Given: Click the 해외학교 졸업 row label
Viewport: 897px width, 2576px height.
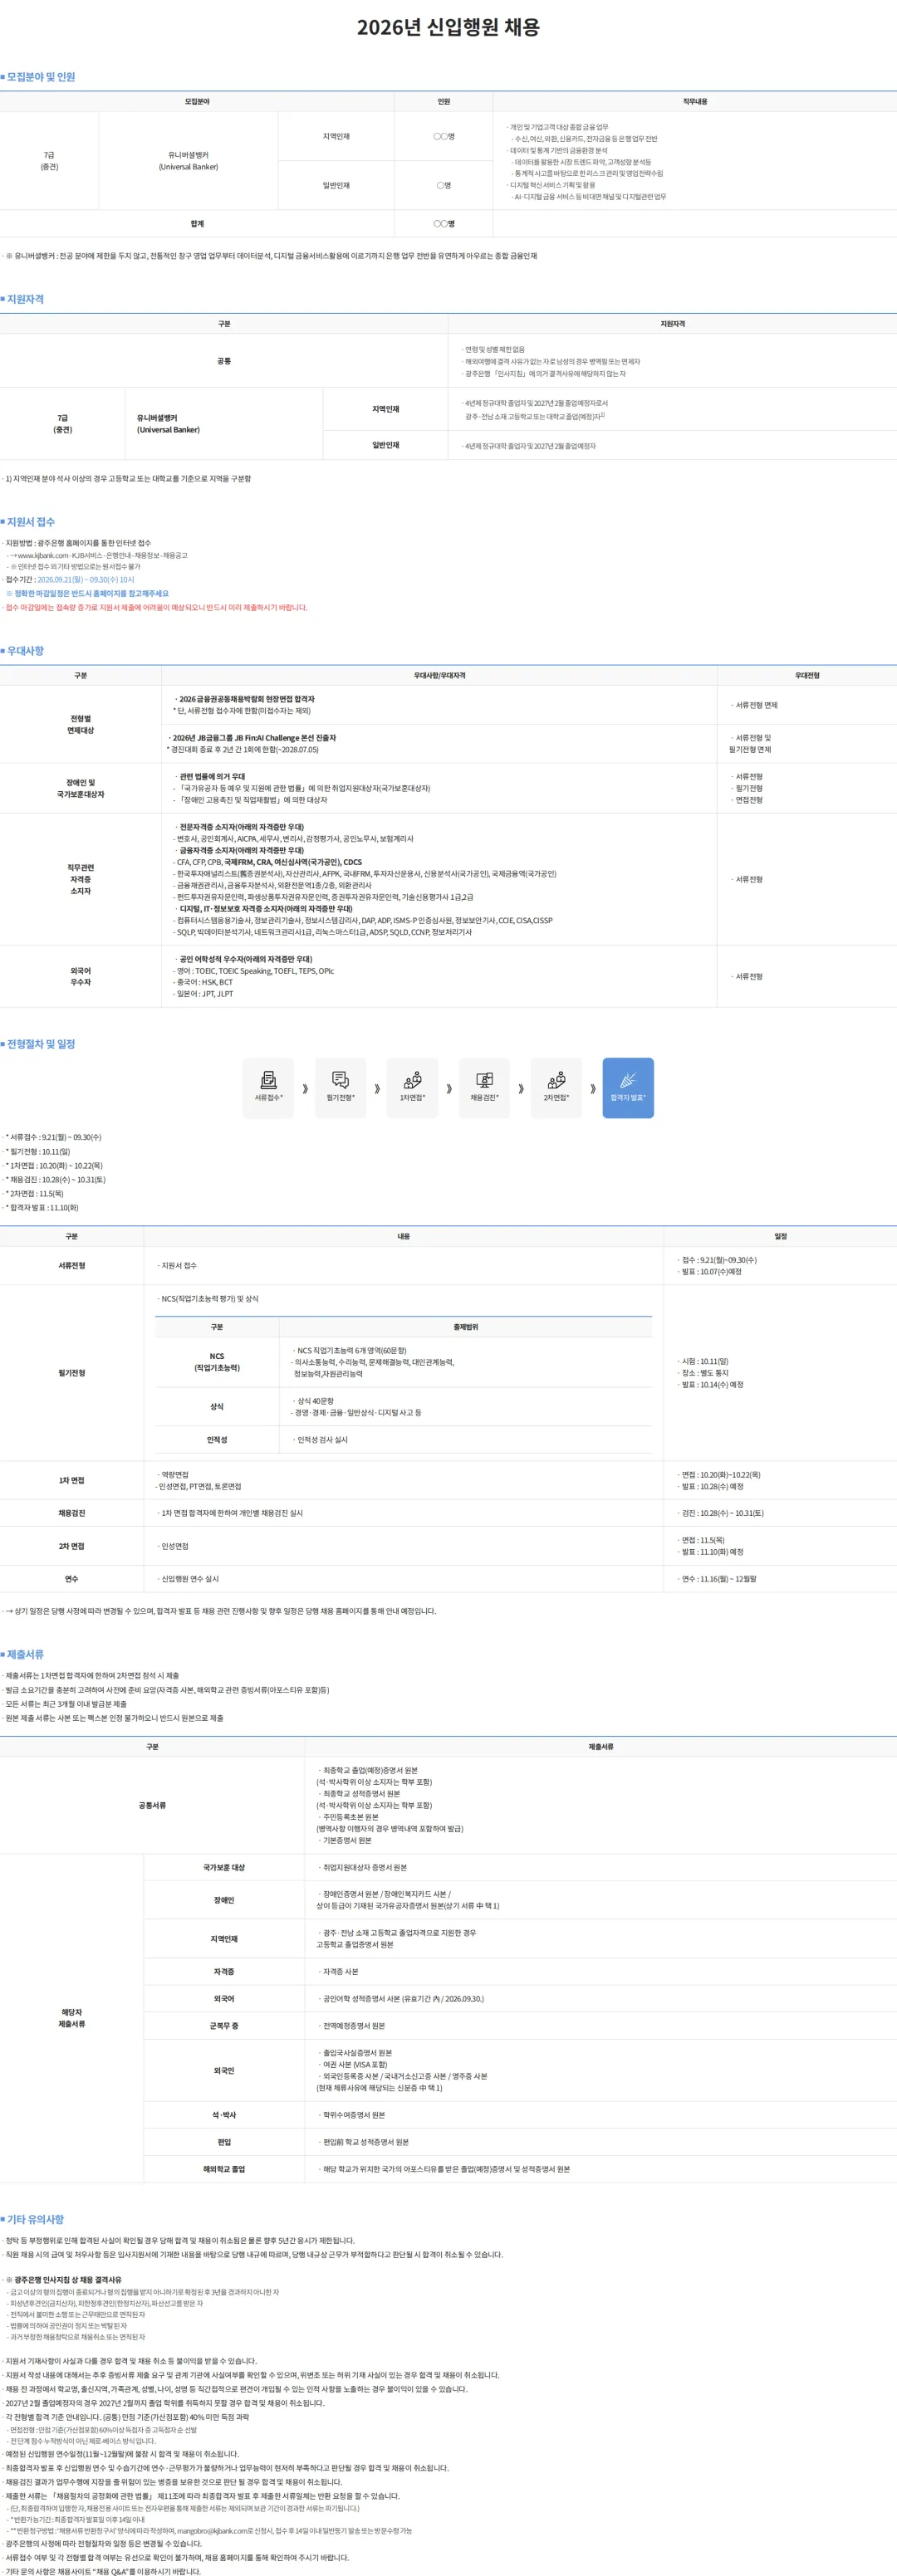Looking at the screenshot, I should [224, 2169].
